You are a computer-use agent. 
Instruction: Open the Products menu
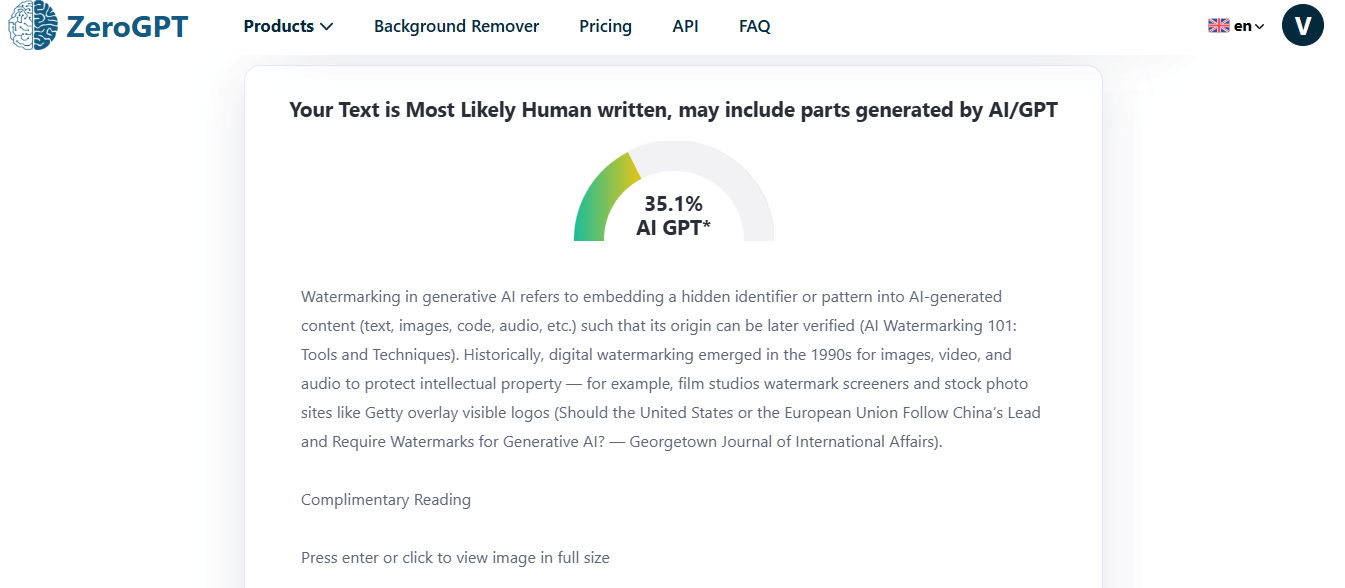coord(279,27)
